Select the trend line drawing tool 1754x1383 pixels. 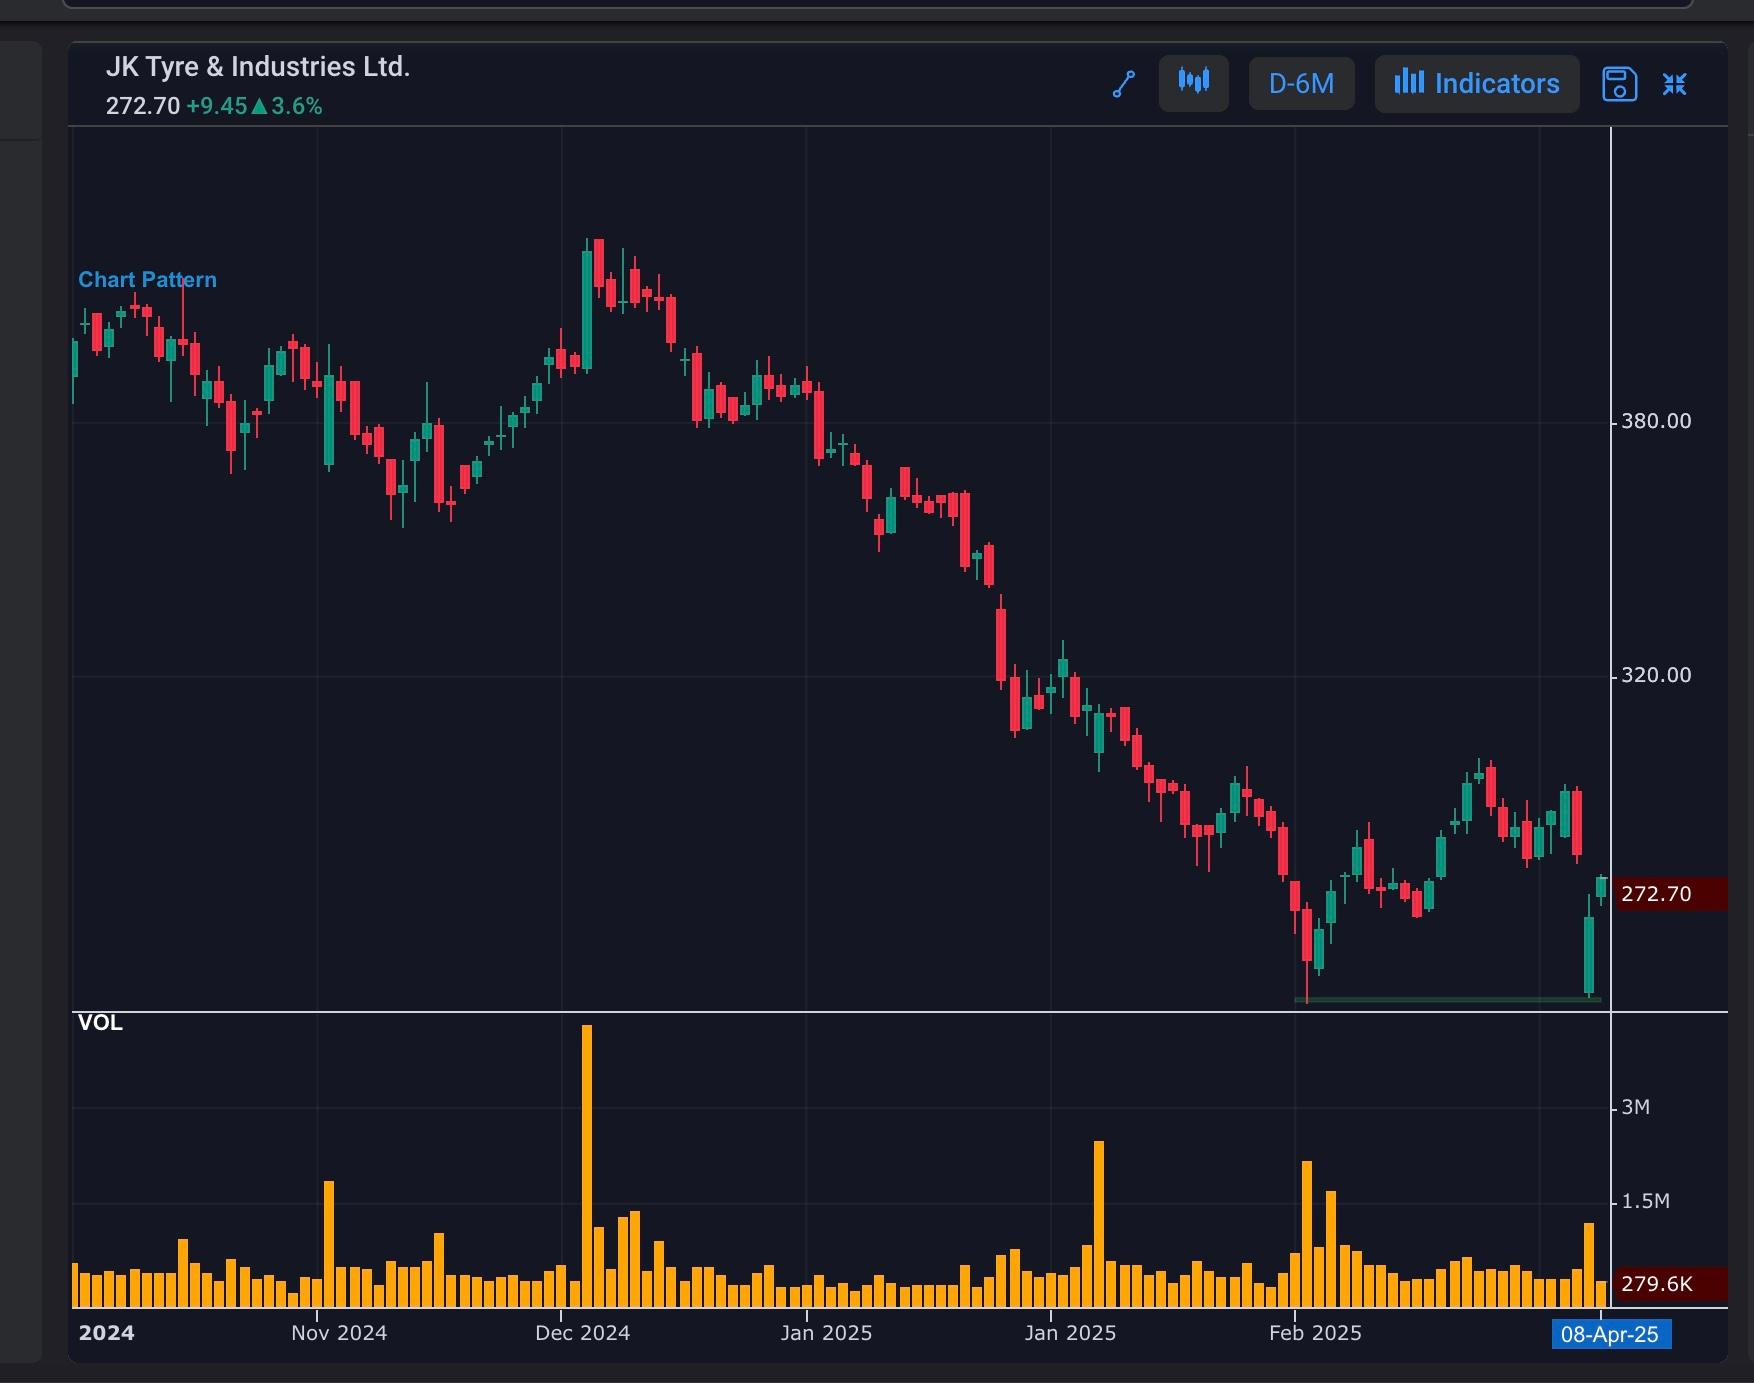(1124, 84)
